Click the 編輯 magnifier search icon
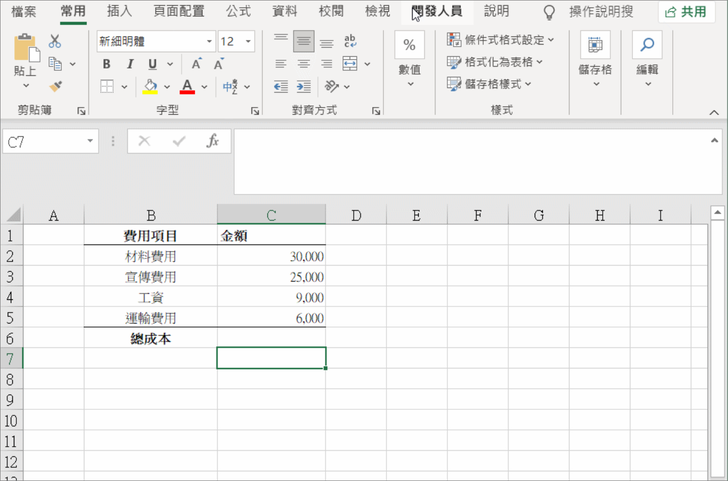 click(647, 45)
